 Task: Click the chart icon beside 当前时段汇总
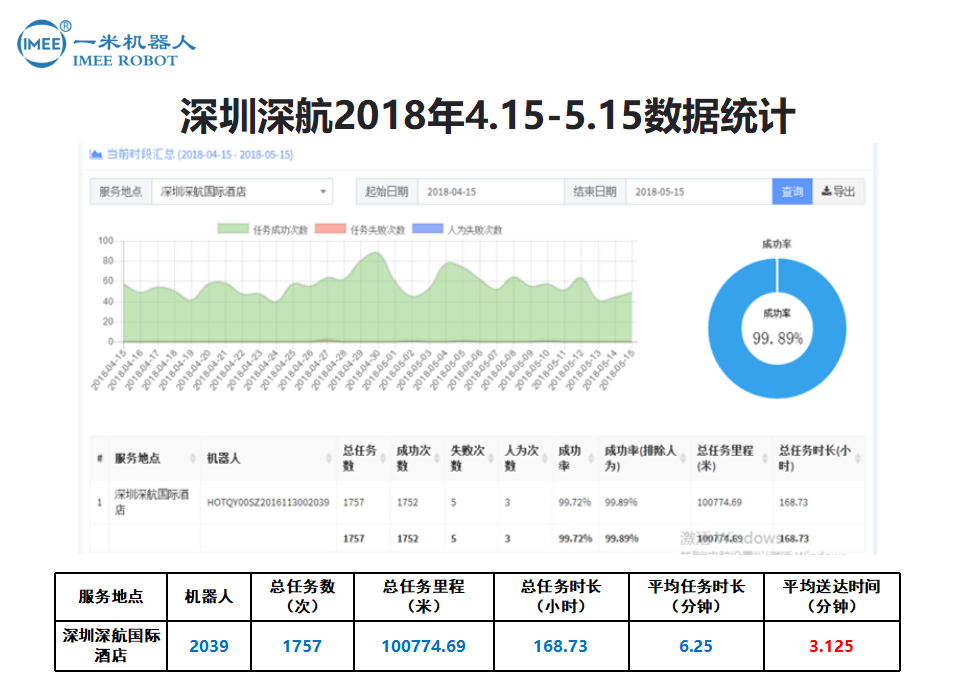coord(96,154)
